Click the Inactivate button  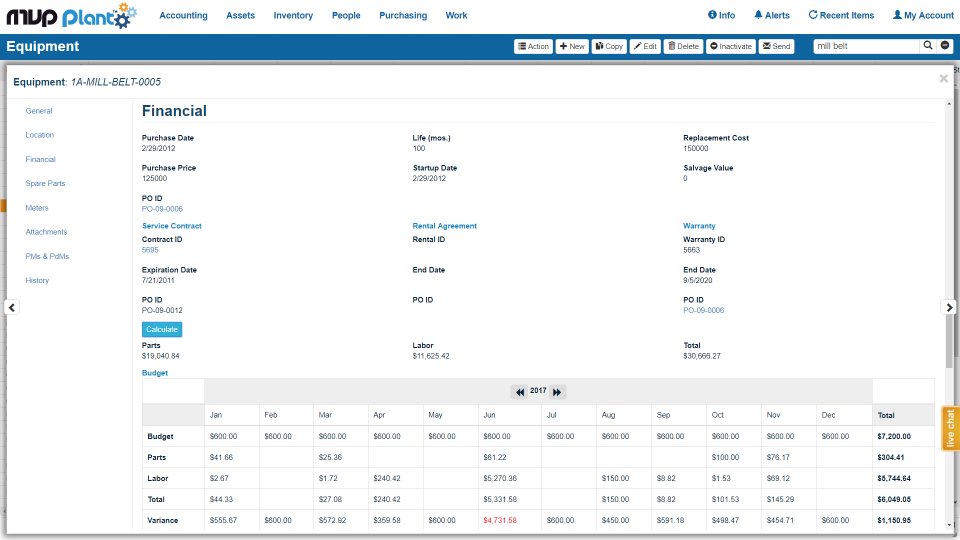[730, 46]
